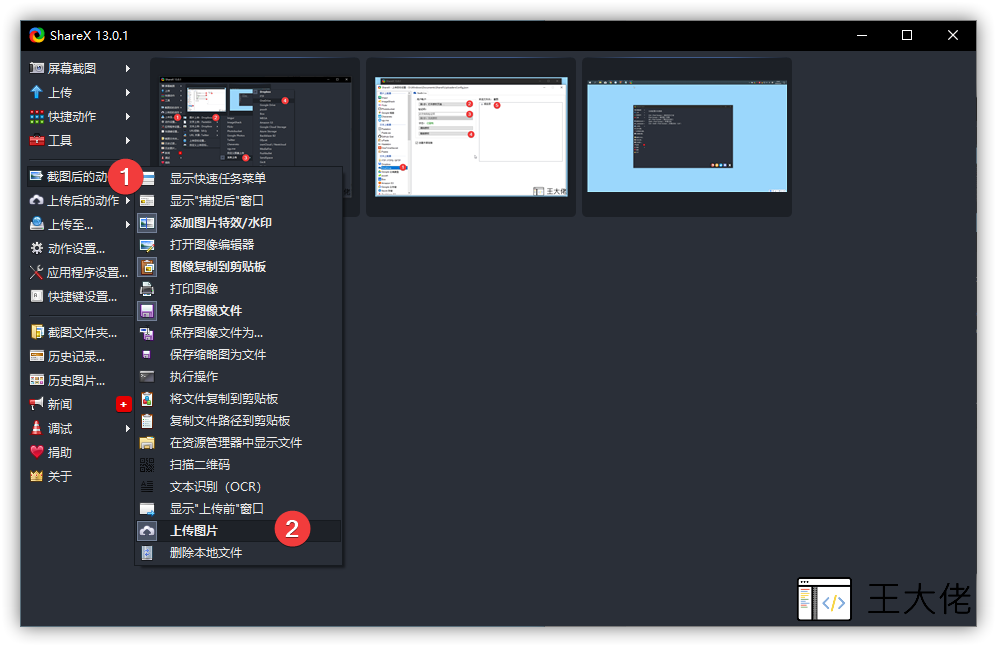Click the terminal icon beside 执行操作
Image resolution: width=997 pixels, height=647 pixels.
pyautogui.click(x=147, y=377)
